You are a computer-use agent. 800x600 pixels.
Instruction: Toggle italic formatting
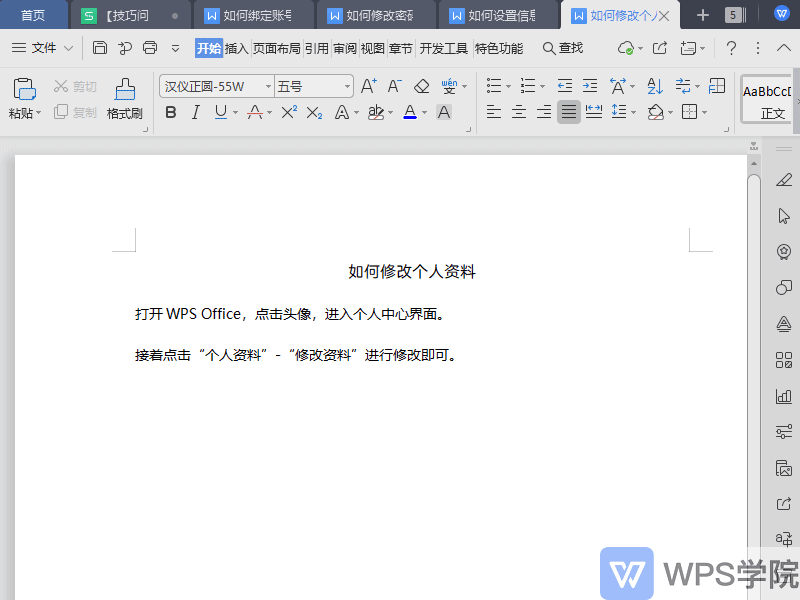point(196,112)
